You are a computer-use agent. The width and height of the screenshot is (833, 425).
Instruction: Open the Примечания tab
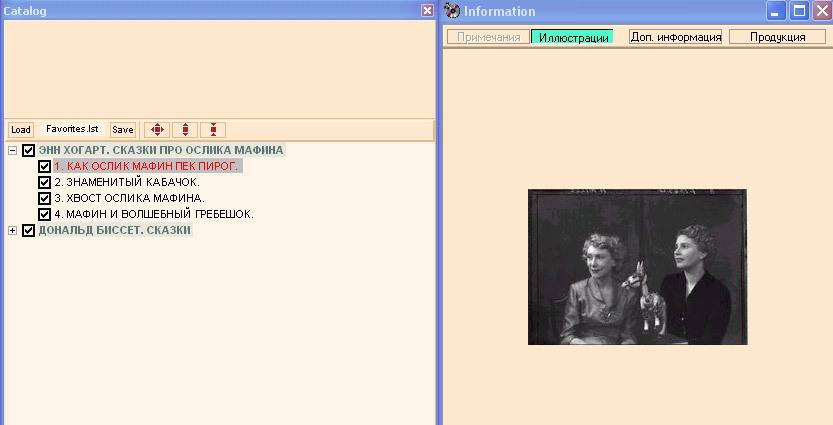pos(488,37)
